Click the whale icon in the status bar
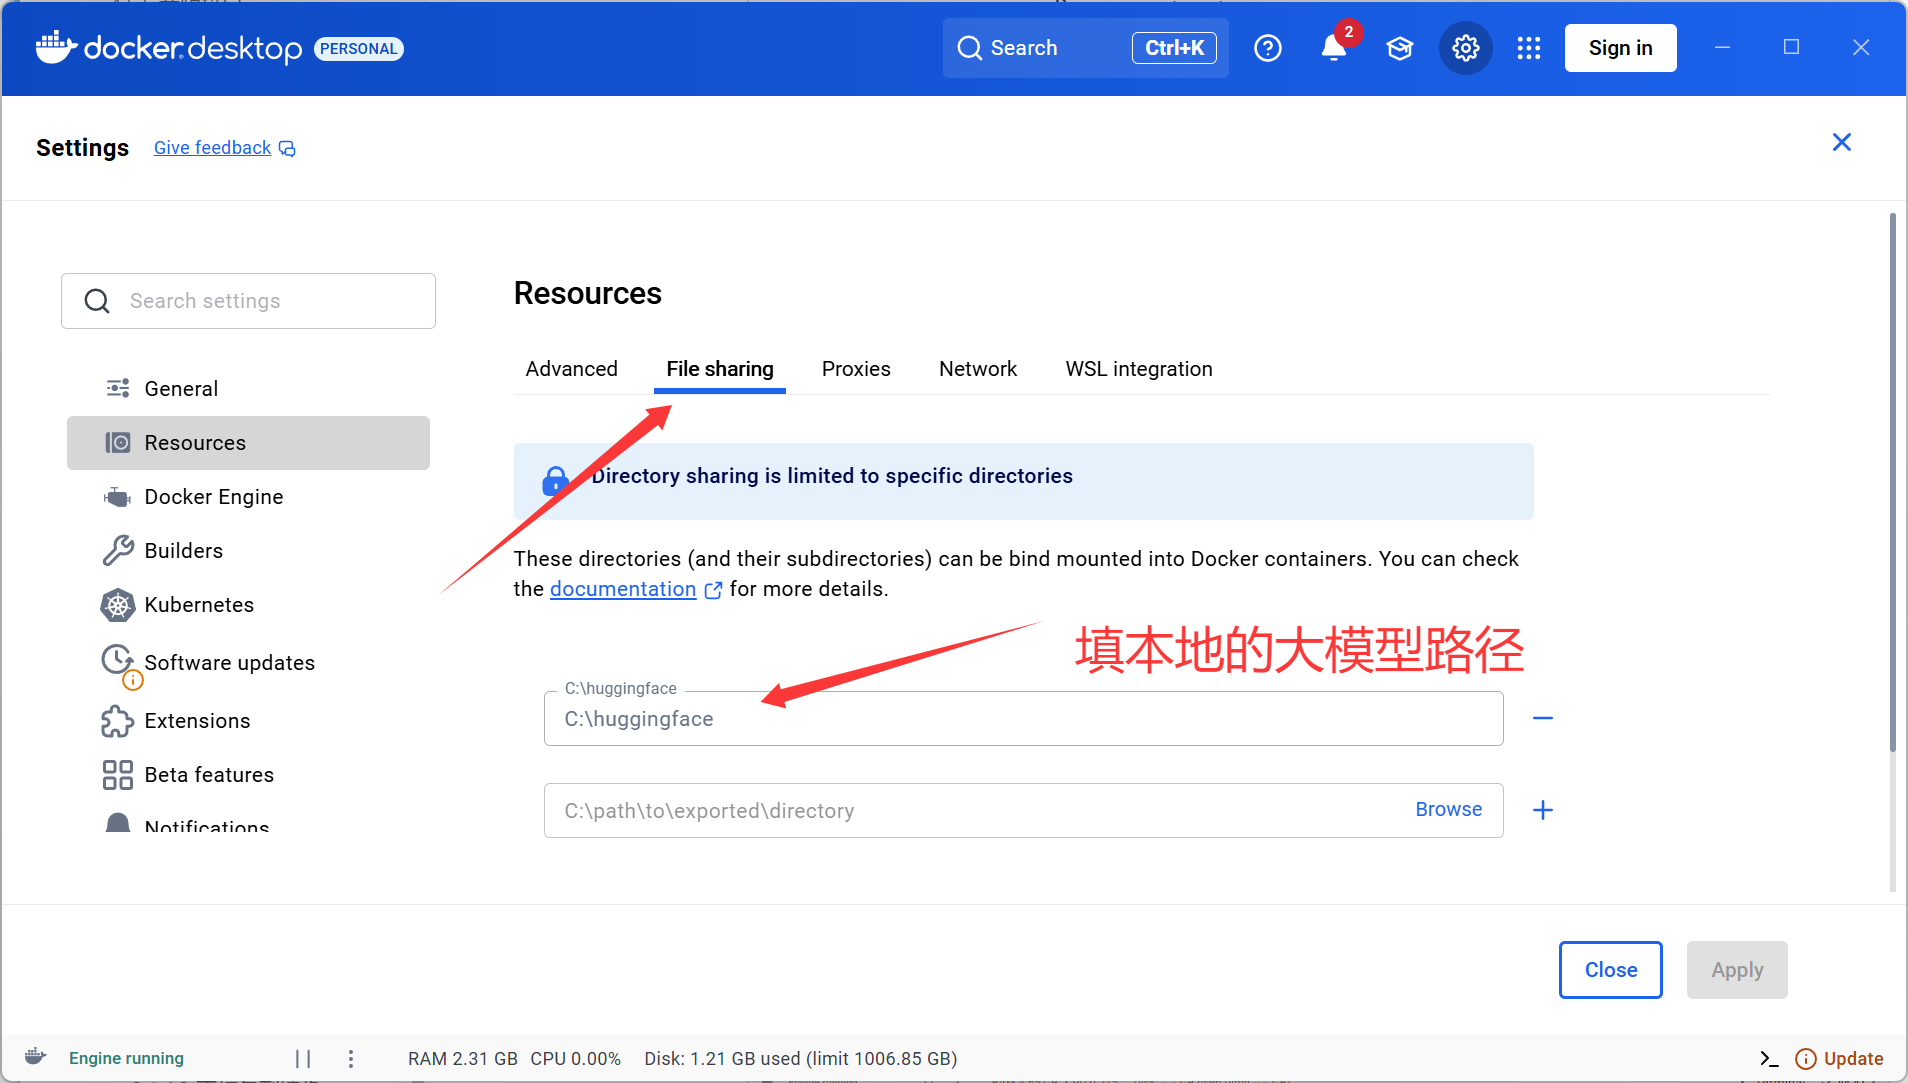The height and width of the screenshot is (1083, 1908). pos(36,1057)
